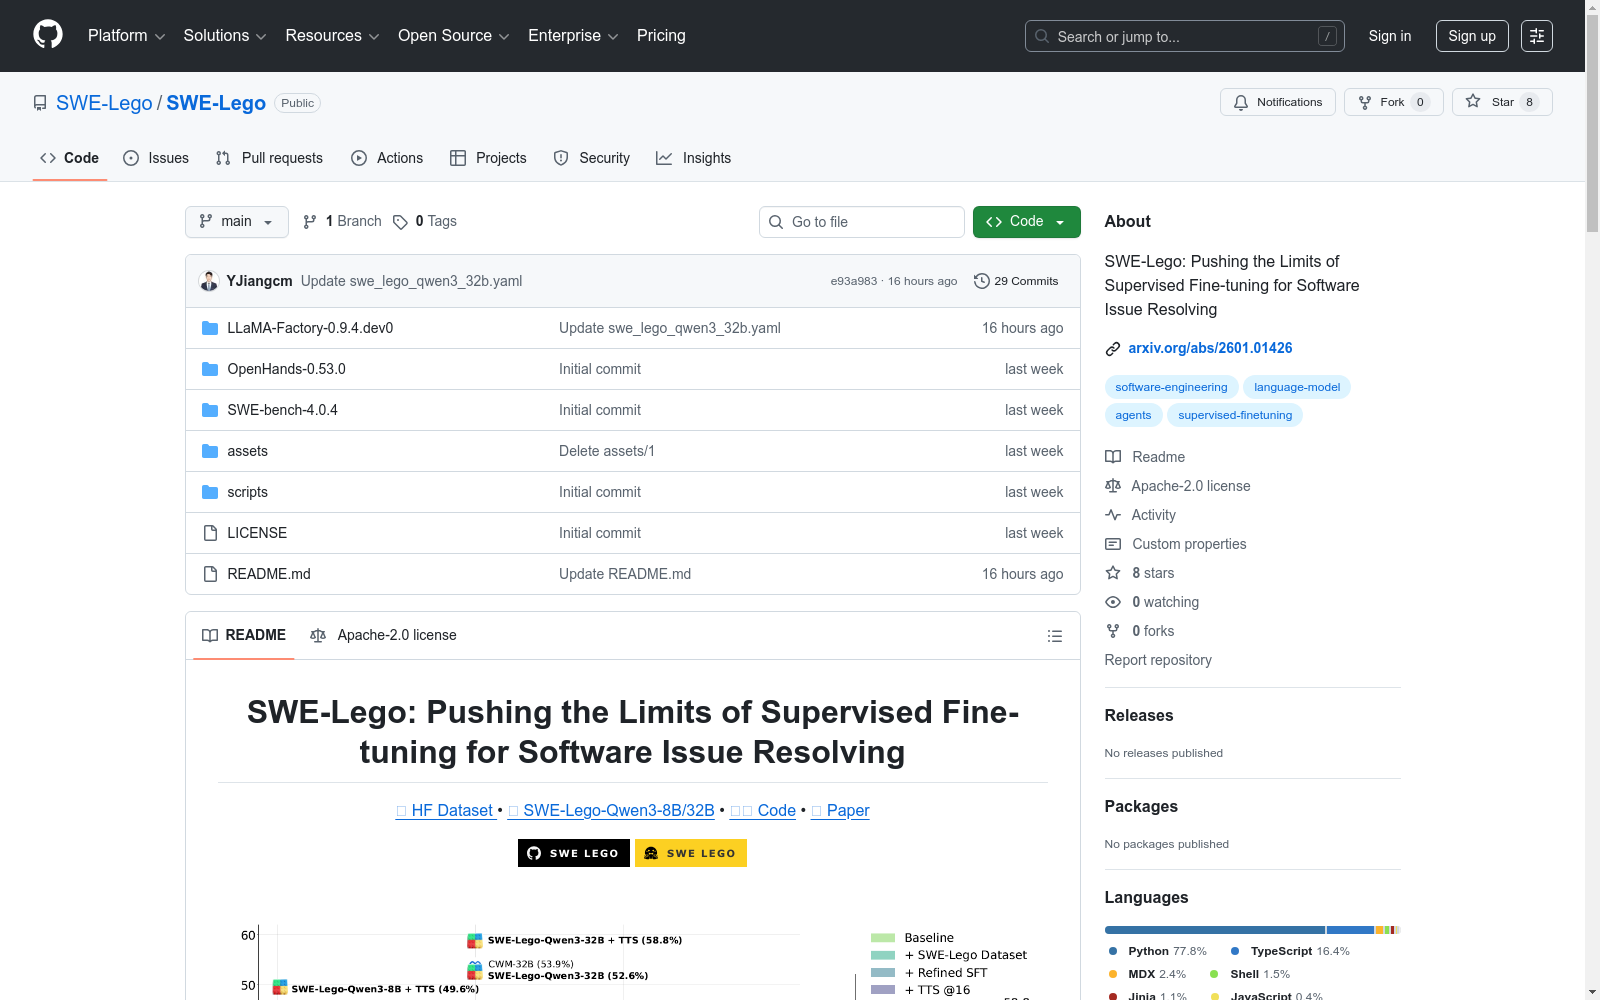Screen dimensions: 1600x1000
Task: Click the commit history clock icon
Action: (x=982, y=281)
